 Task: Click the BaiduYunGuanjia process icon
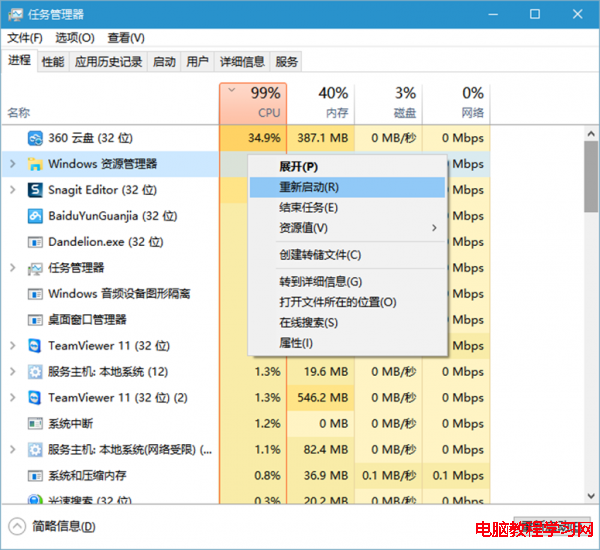(x=35, y=216)
